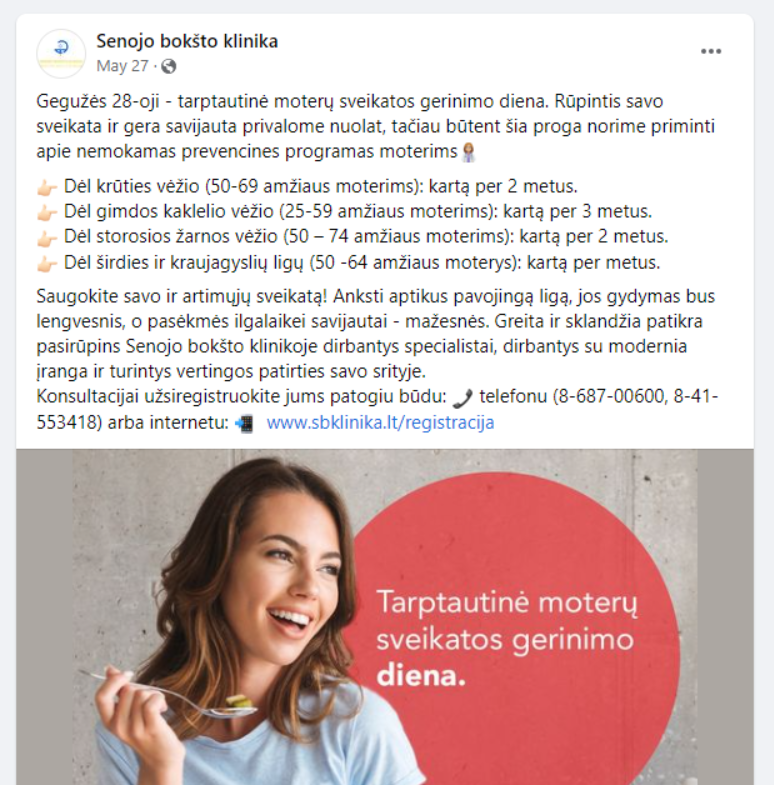Click the May 27 post timestamp

[x=122, y=66]
